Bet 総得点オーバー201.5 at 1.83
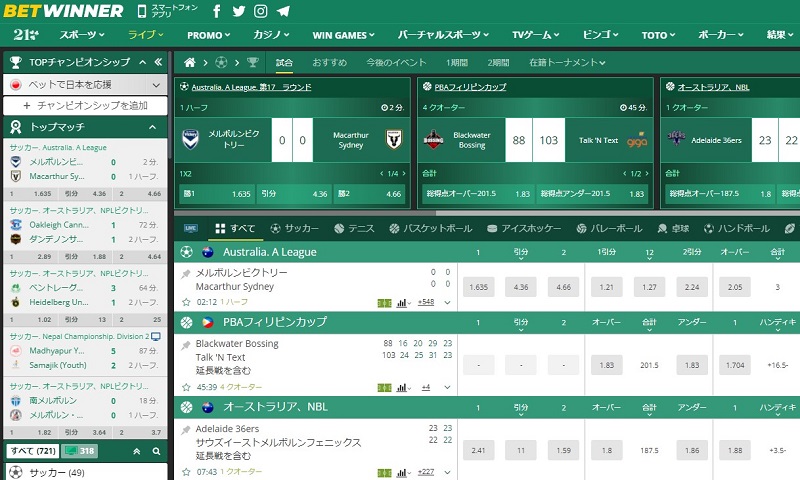Screen dimensions: 800x480 [x=477, y=194]
